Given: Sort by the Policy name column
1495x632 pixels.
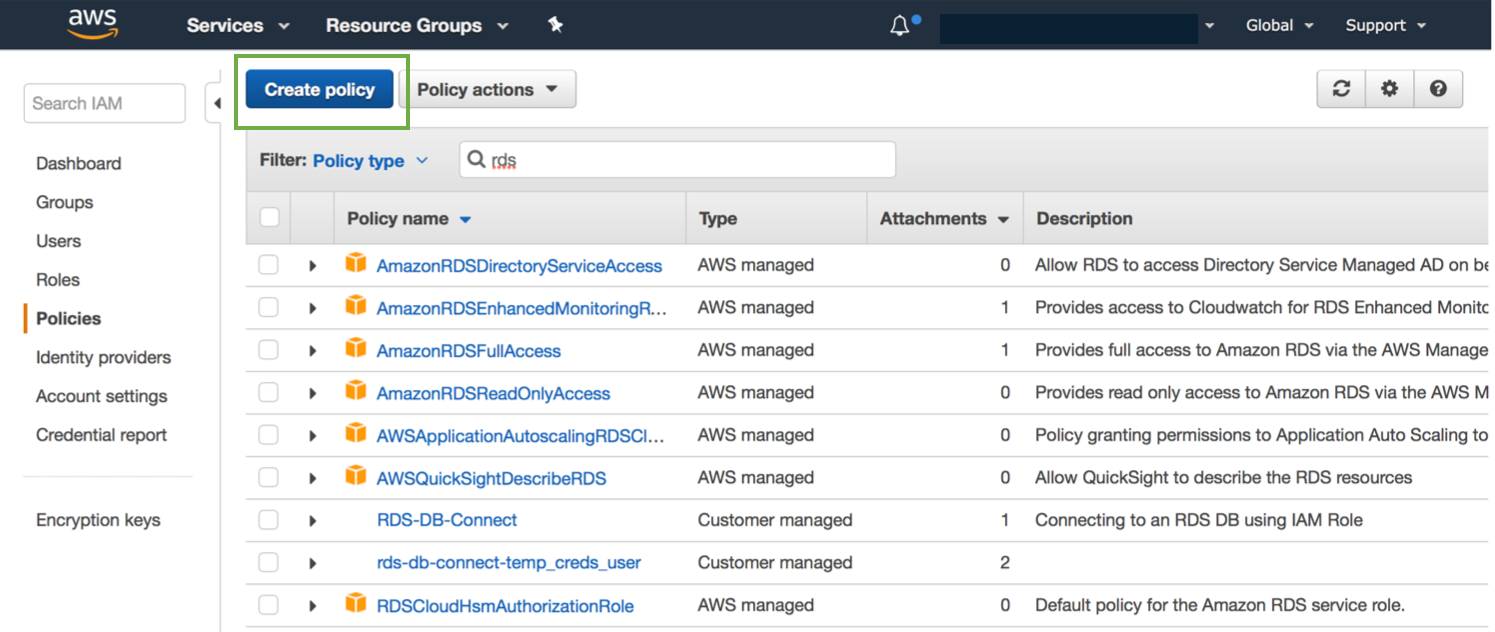Looking at the screenshot, I should coord(409,219).
